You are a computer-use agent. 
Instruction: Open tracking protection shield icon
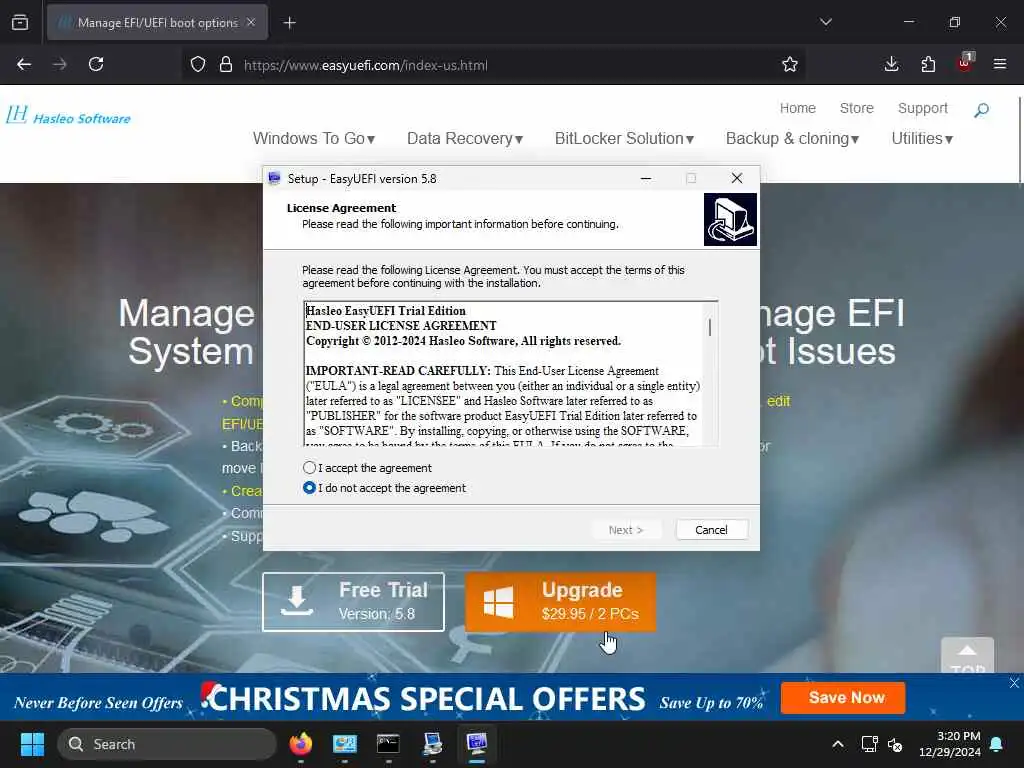pos(198,65)
